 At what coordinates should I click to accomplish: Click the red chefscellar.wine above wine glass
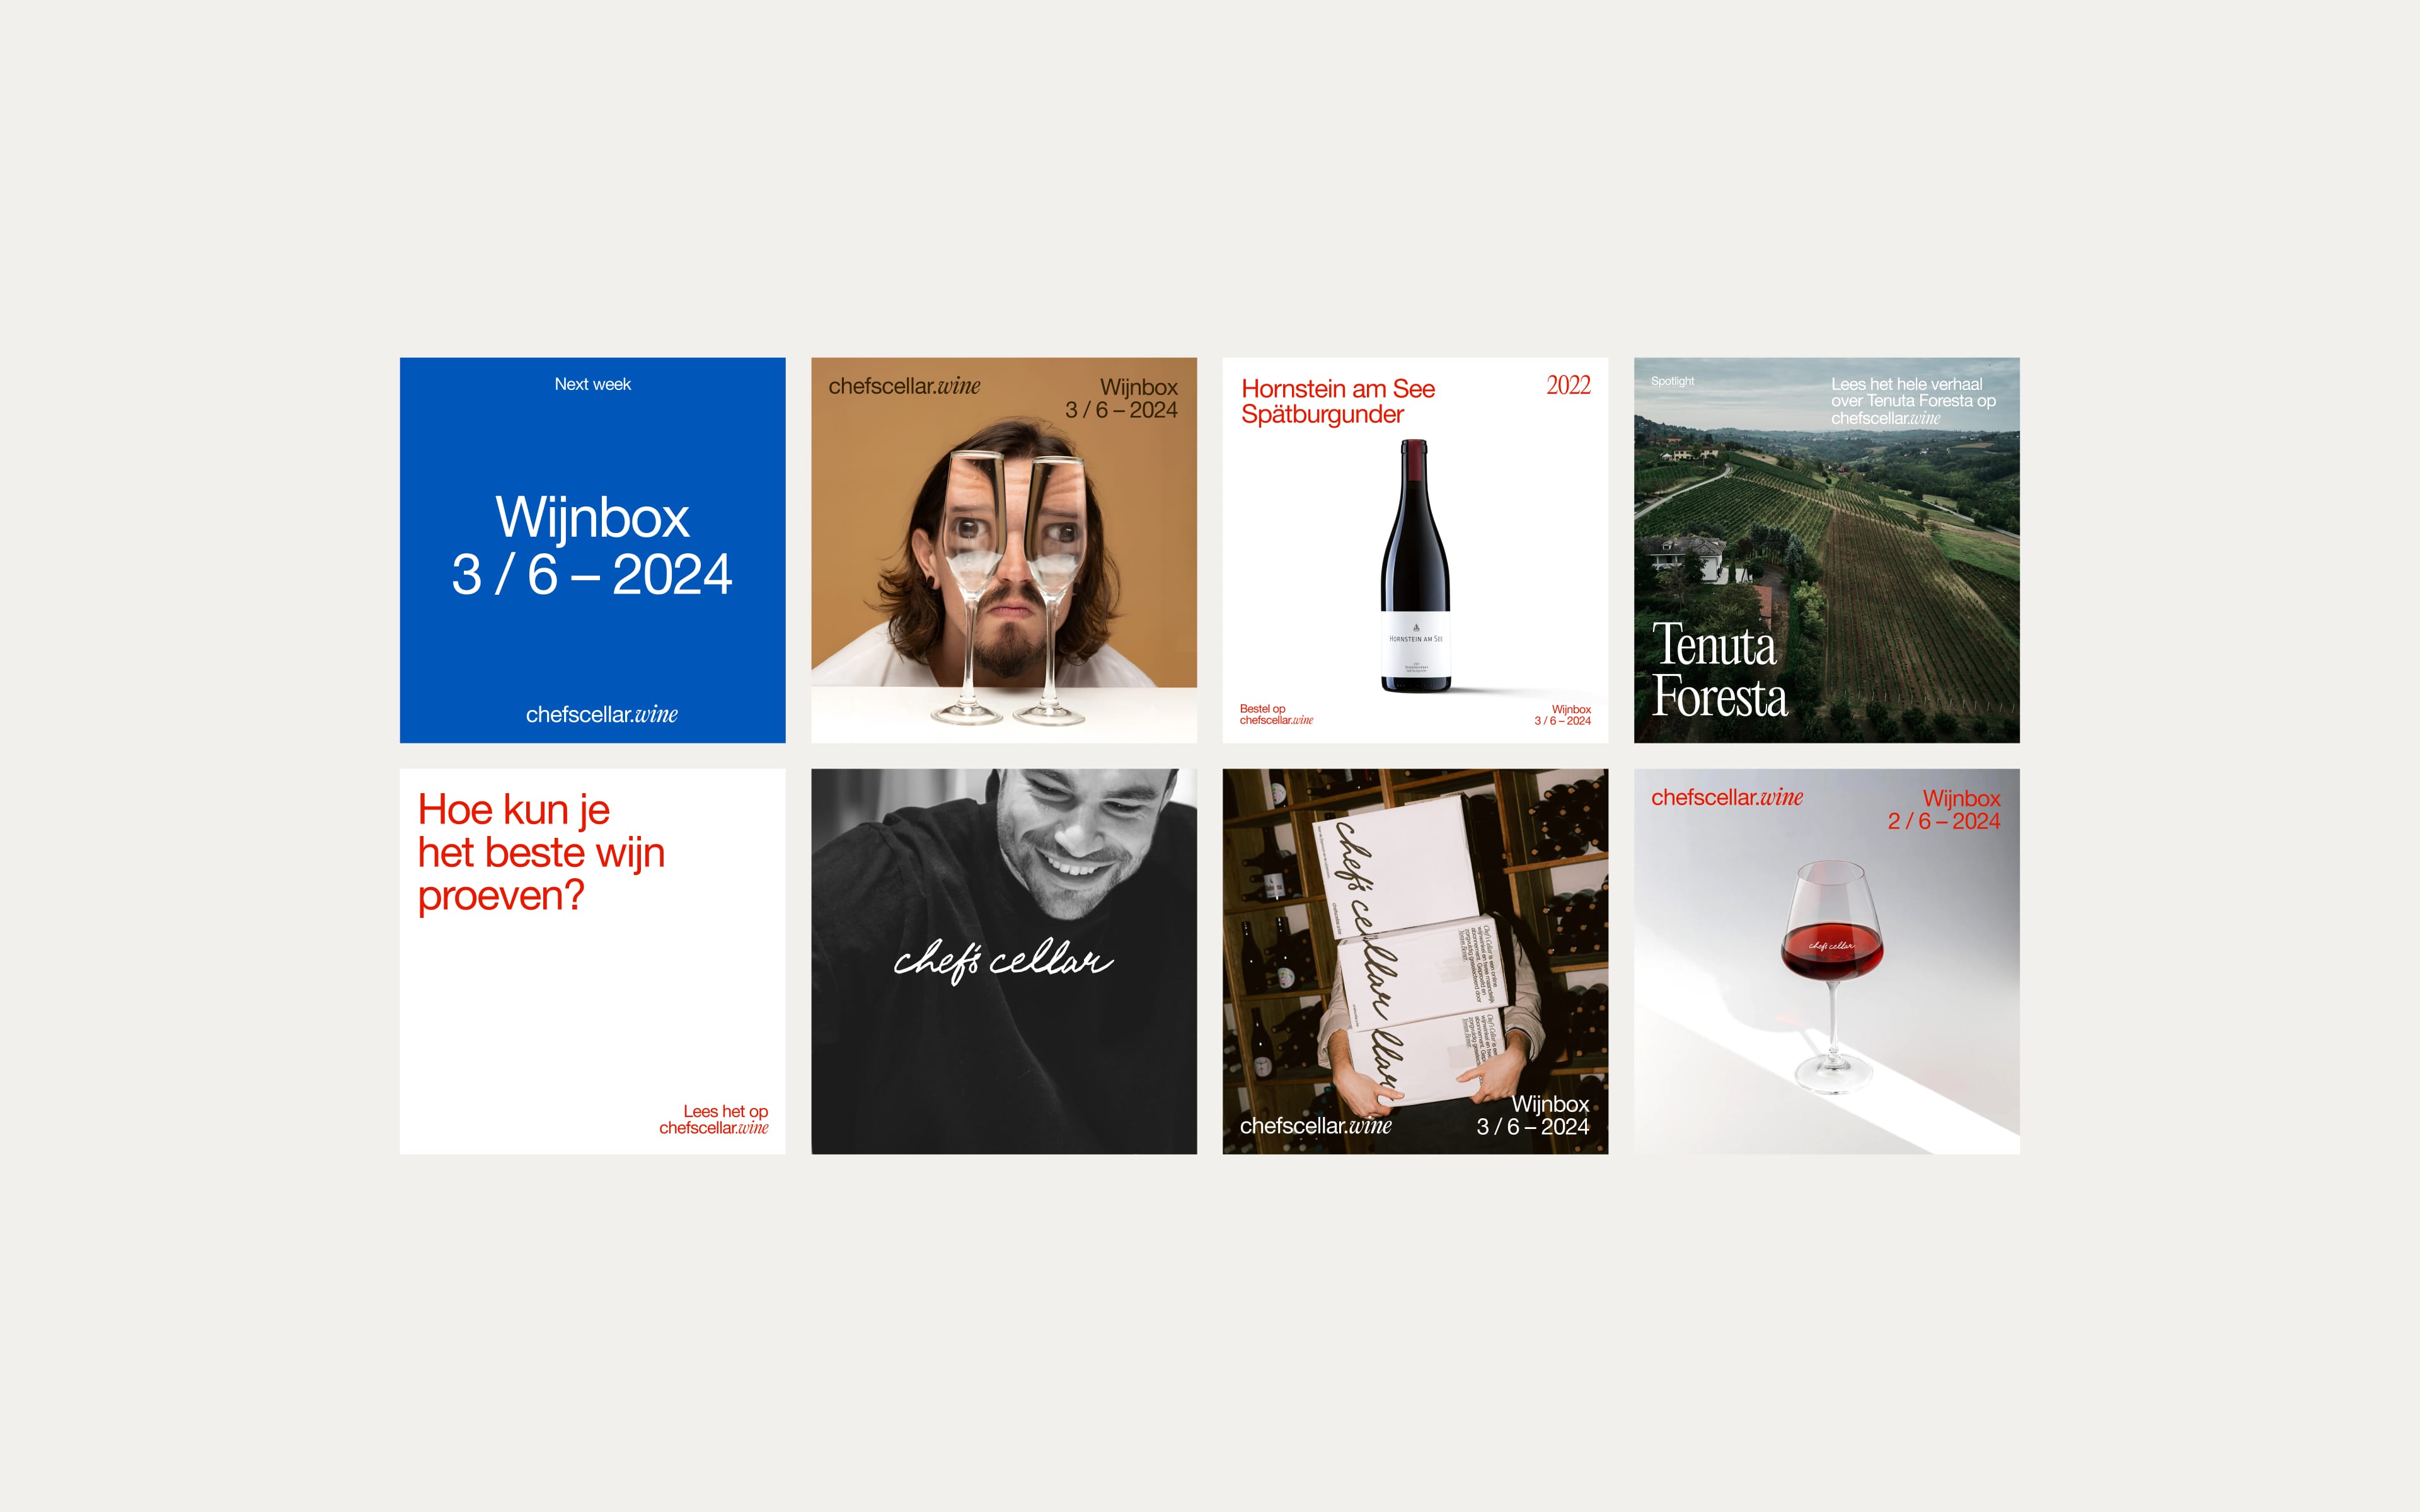point(1727,797)
